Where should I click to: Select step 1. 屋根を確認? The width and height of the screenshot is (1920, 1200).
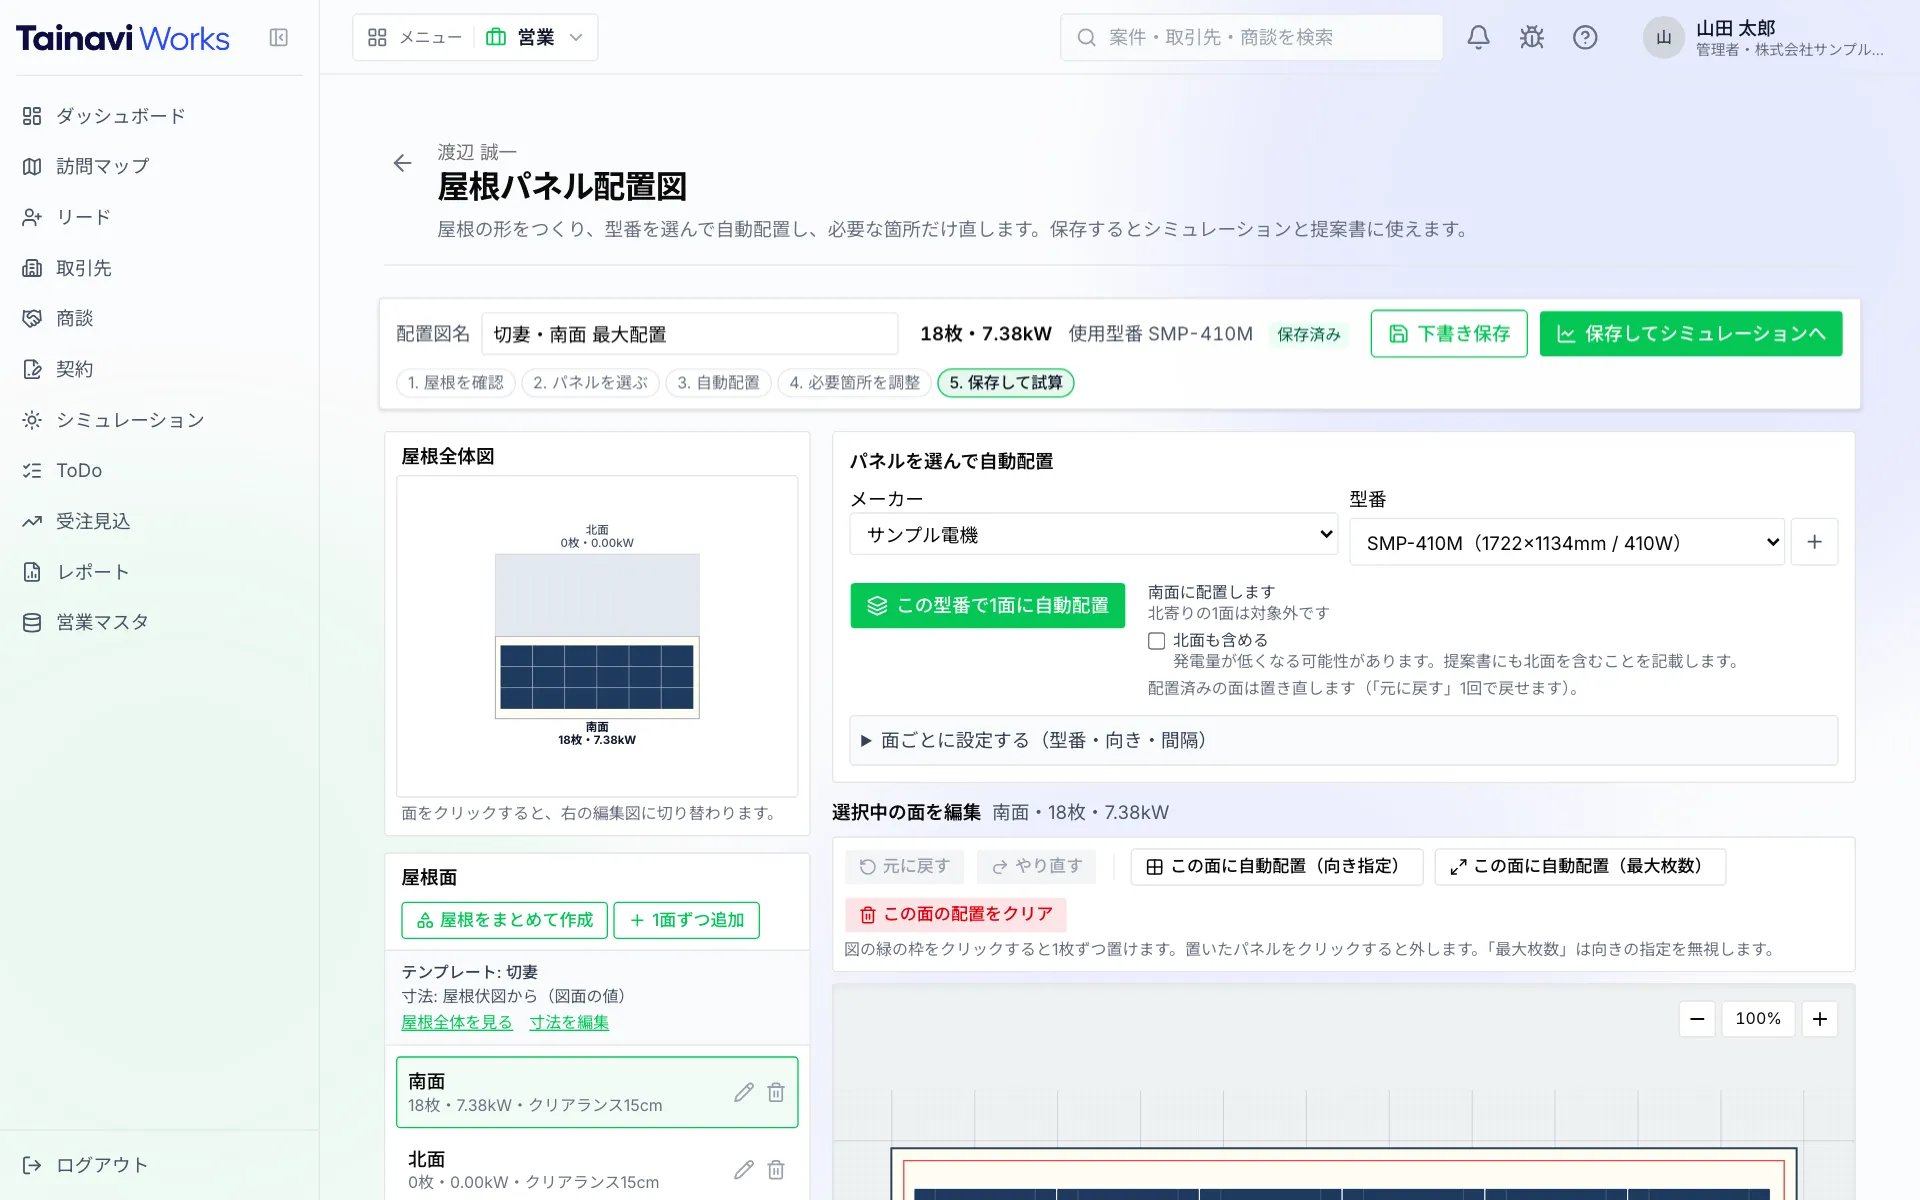(456, 383)
